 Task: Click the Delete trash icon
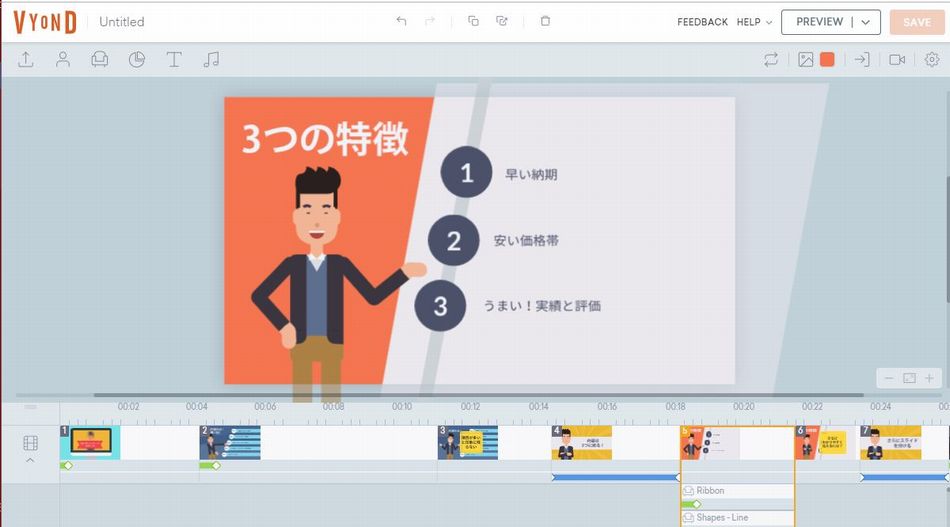pos(545,21)
